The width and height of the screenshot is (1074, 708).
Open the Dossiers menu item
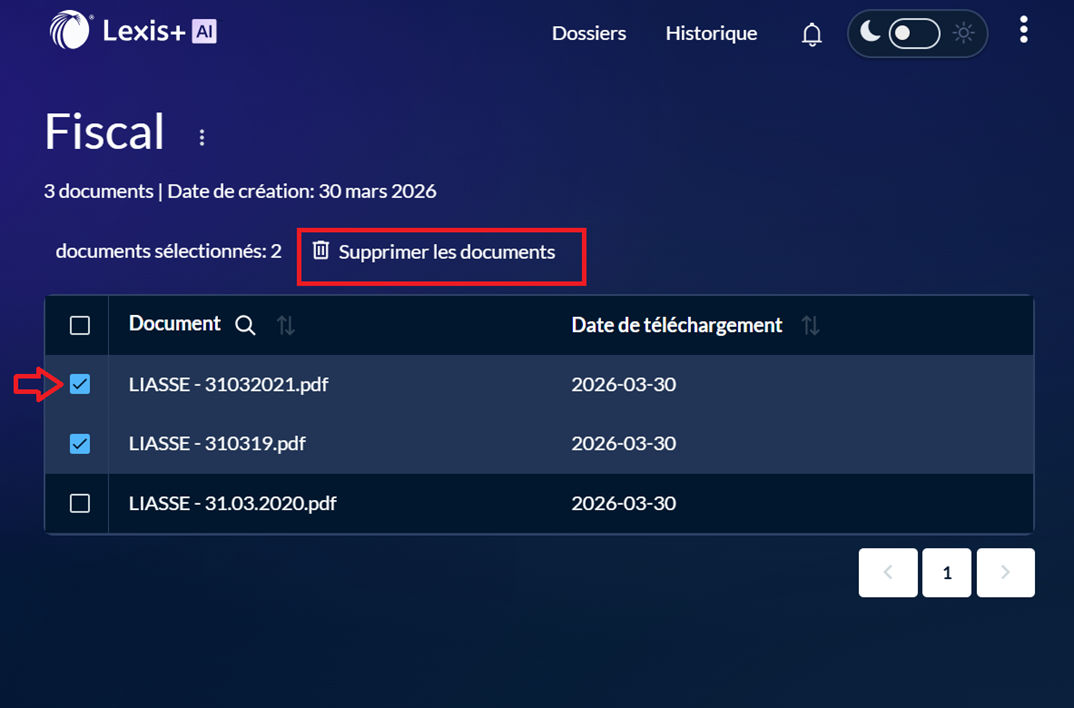589,34
